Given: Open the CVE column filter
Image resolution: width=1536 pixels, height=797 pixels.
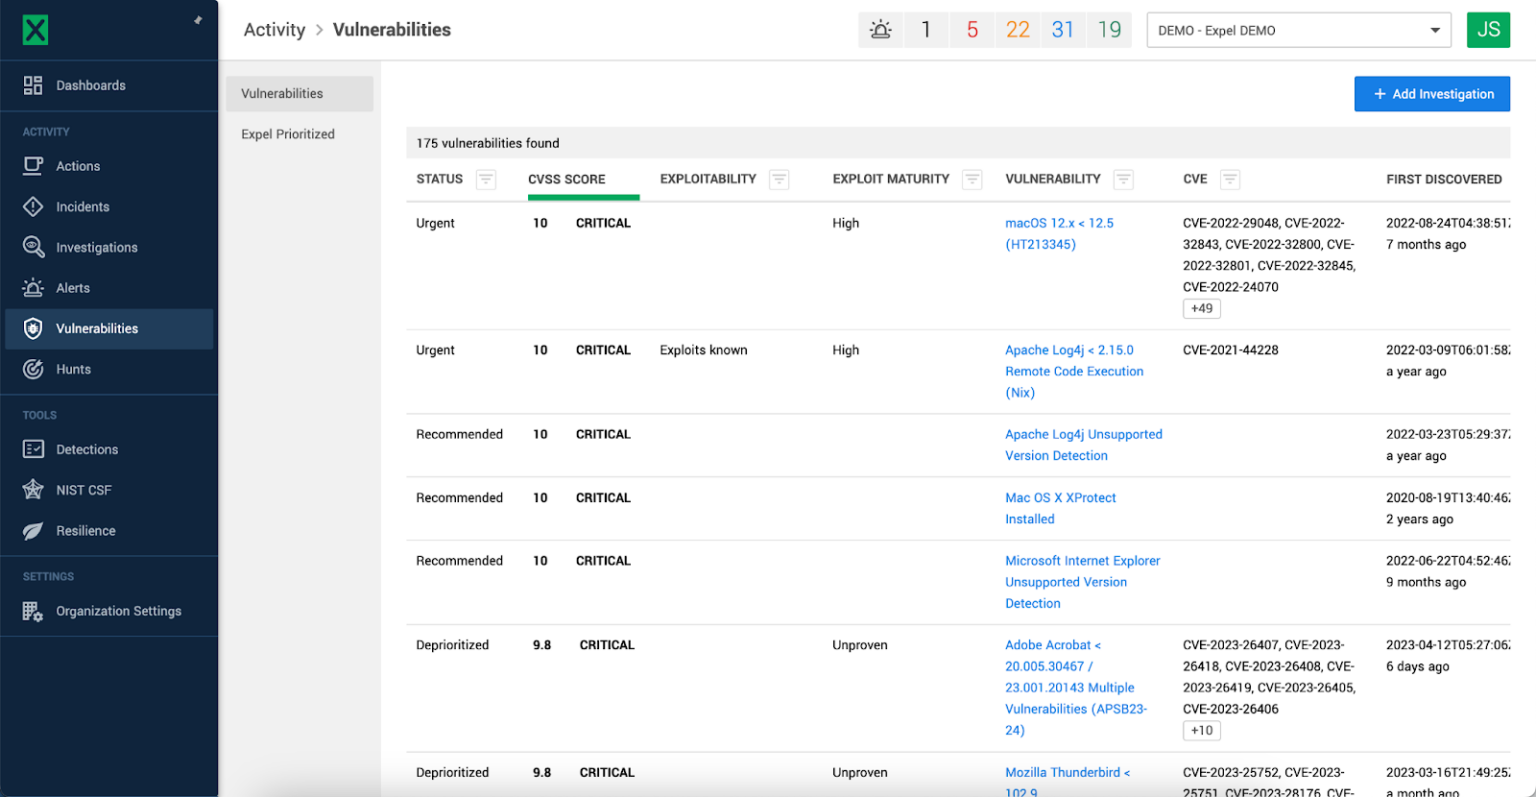Looking at the screenshot, I should (x=1230, y=180).
